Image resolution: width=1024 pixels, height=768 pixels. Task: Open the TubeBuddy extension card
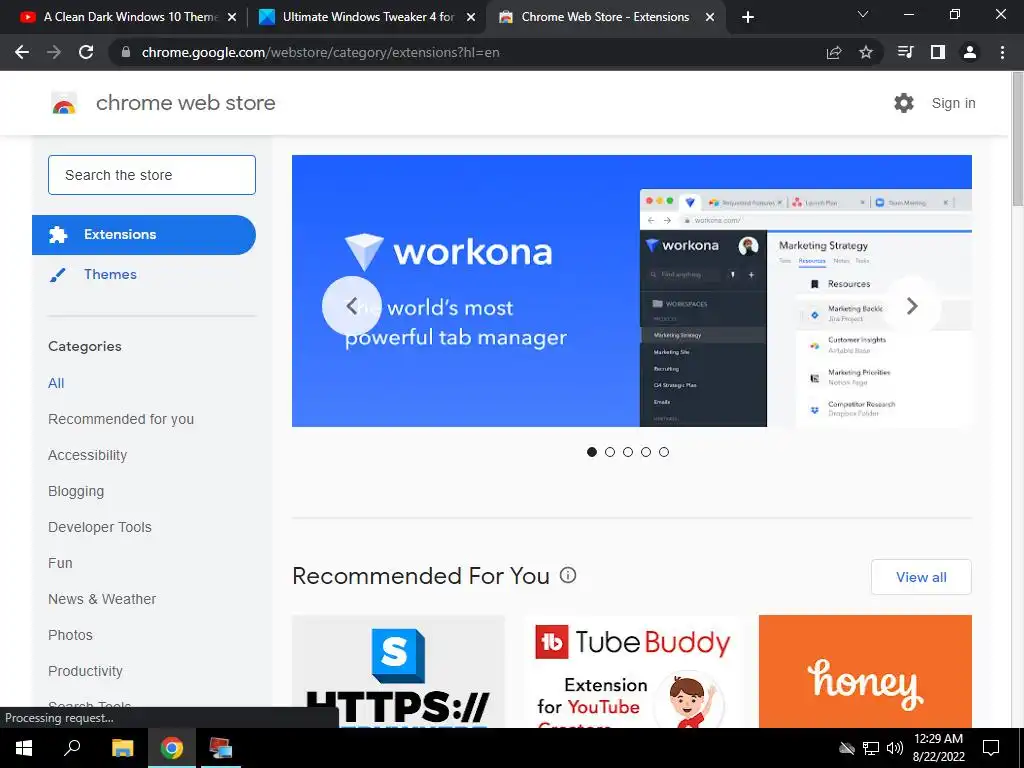pos(632,671)
